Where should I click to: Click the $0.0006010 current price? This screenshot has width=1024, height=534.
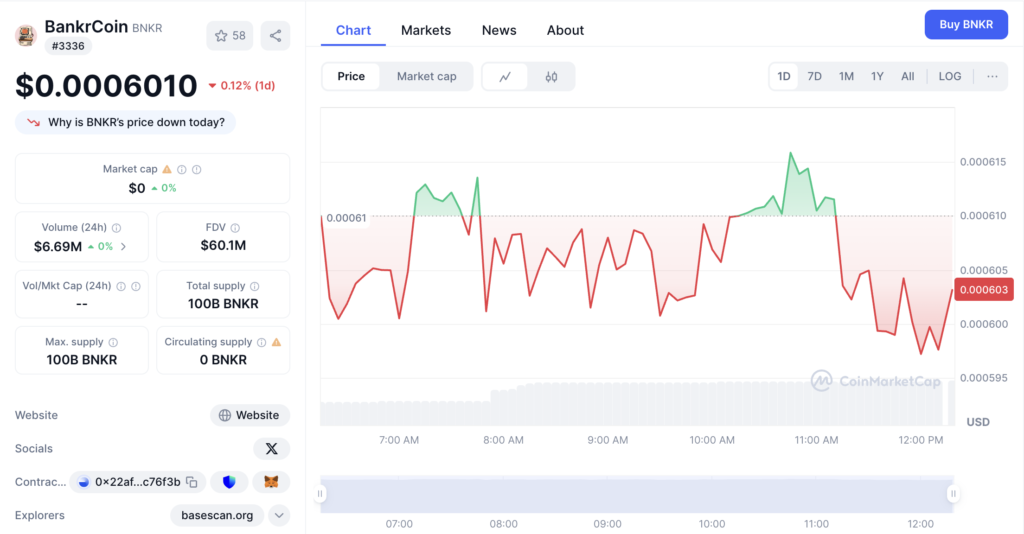coord(106,86)
